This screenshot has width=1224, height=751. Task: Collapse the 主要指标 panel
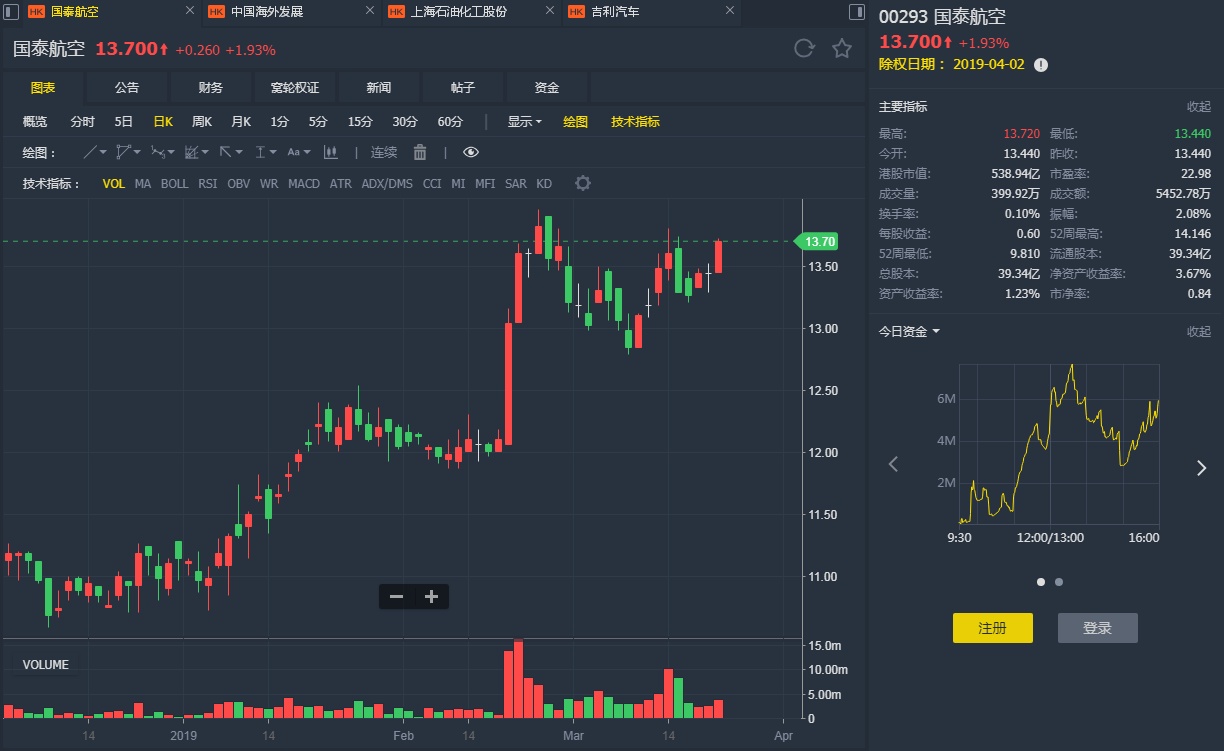click(x=1199, y=107)
